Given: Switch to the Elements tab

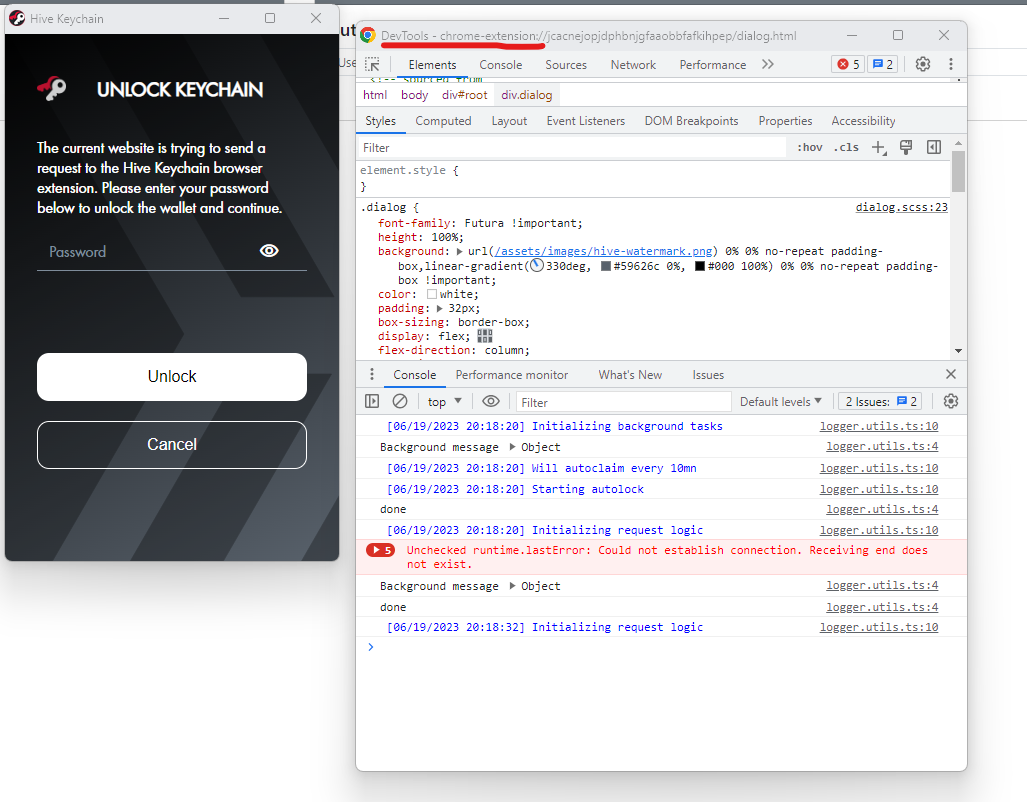Looking at the screenshot, I should pyautogui.click(x=432, y=65).
